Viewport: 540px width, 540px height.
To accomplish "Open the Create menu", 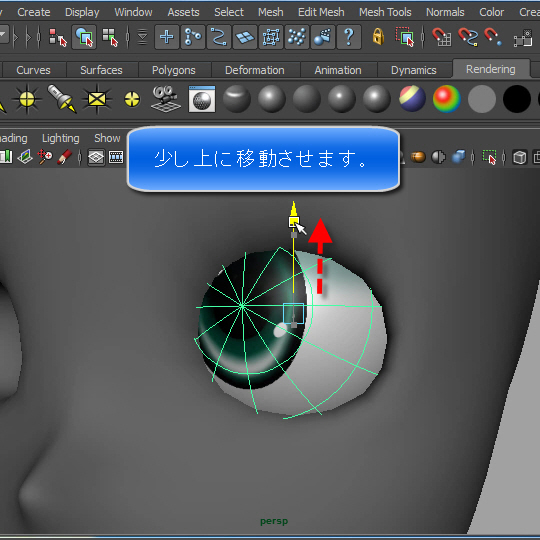I will (34, 12).
